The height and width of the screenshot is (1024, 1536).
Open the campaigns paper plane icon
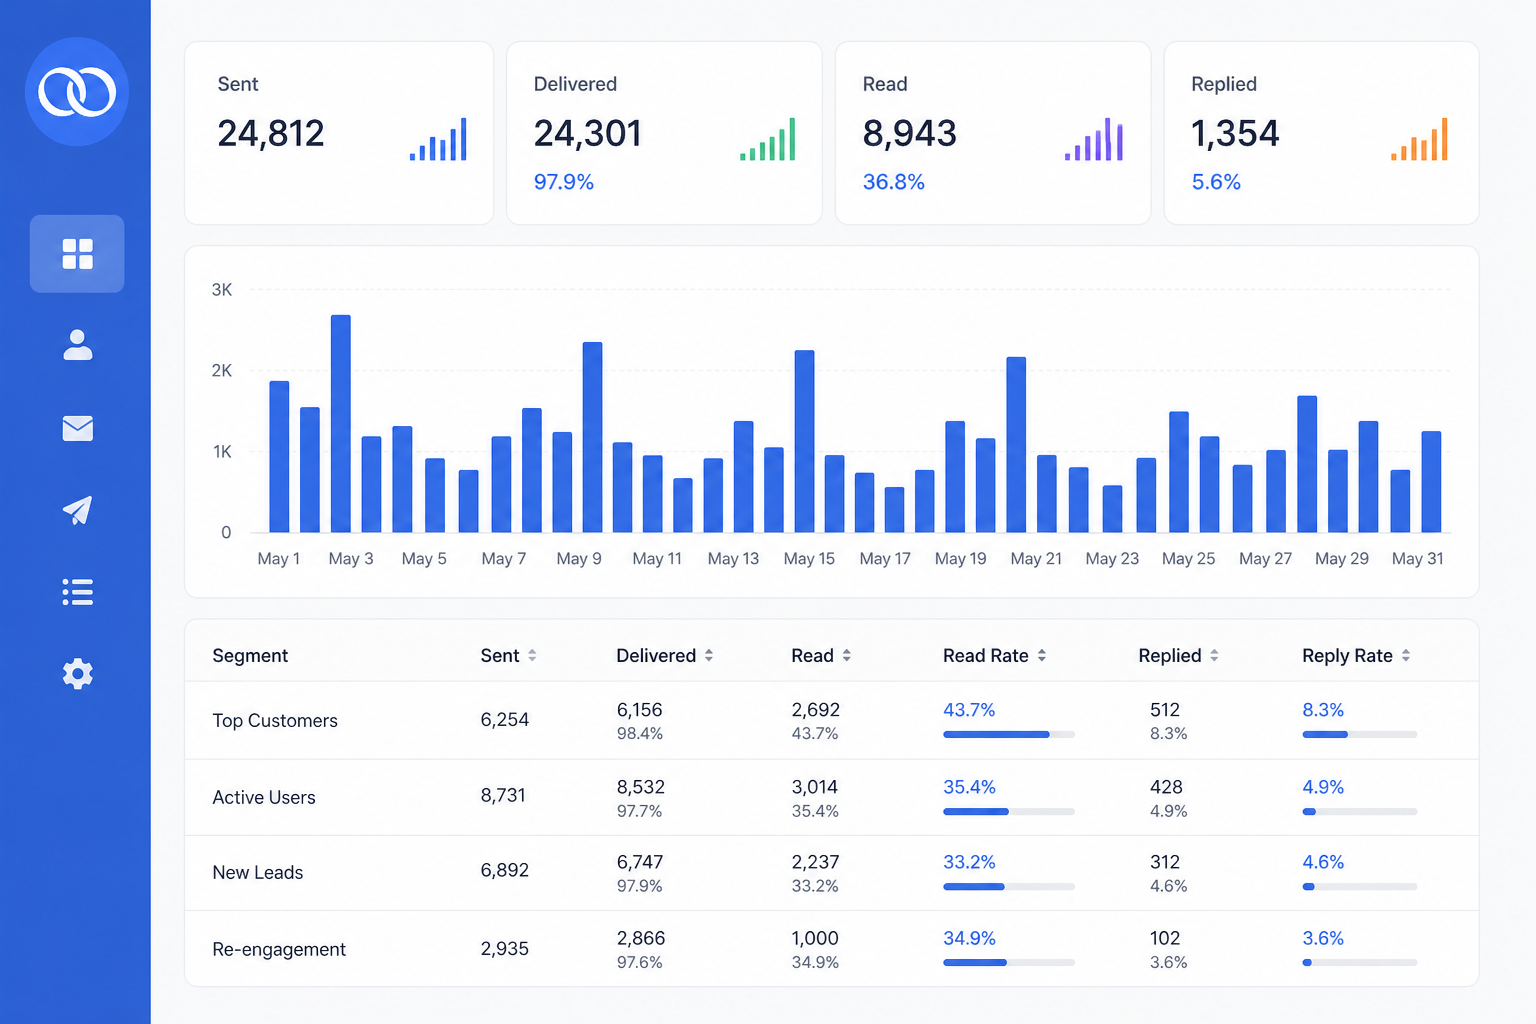(77, 510)
